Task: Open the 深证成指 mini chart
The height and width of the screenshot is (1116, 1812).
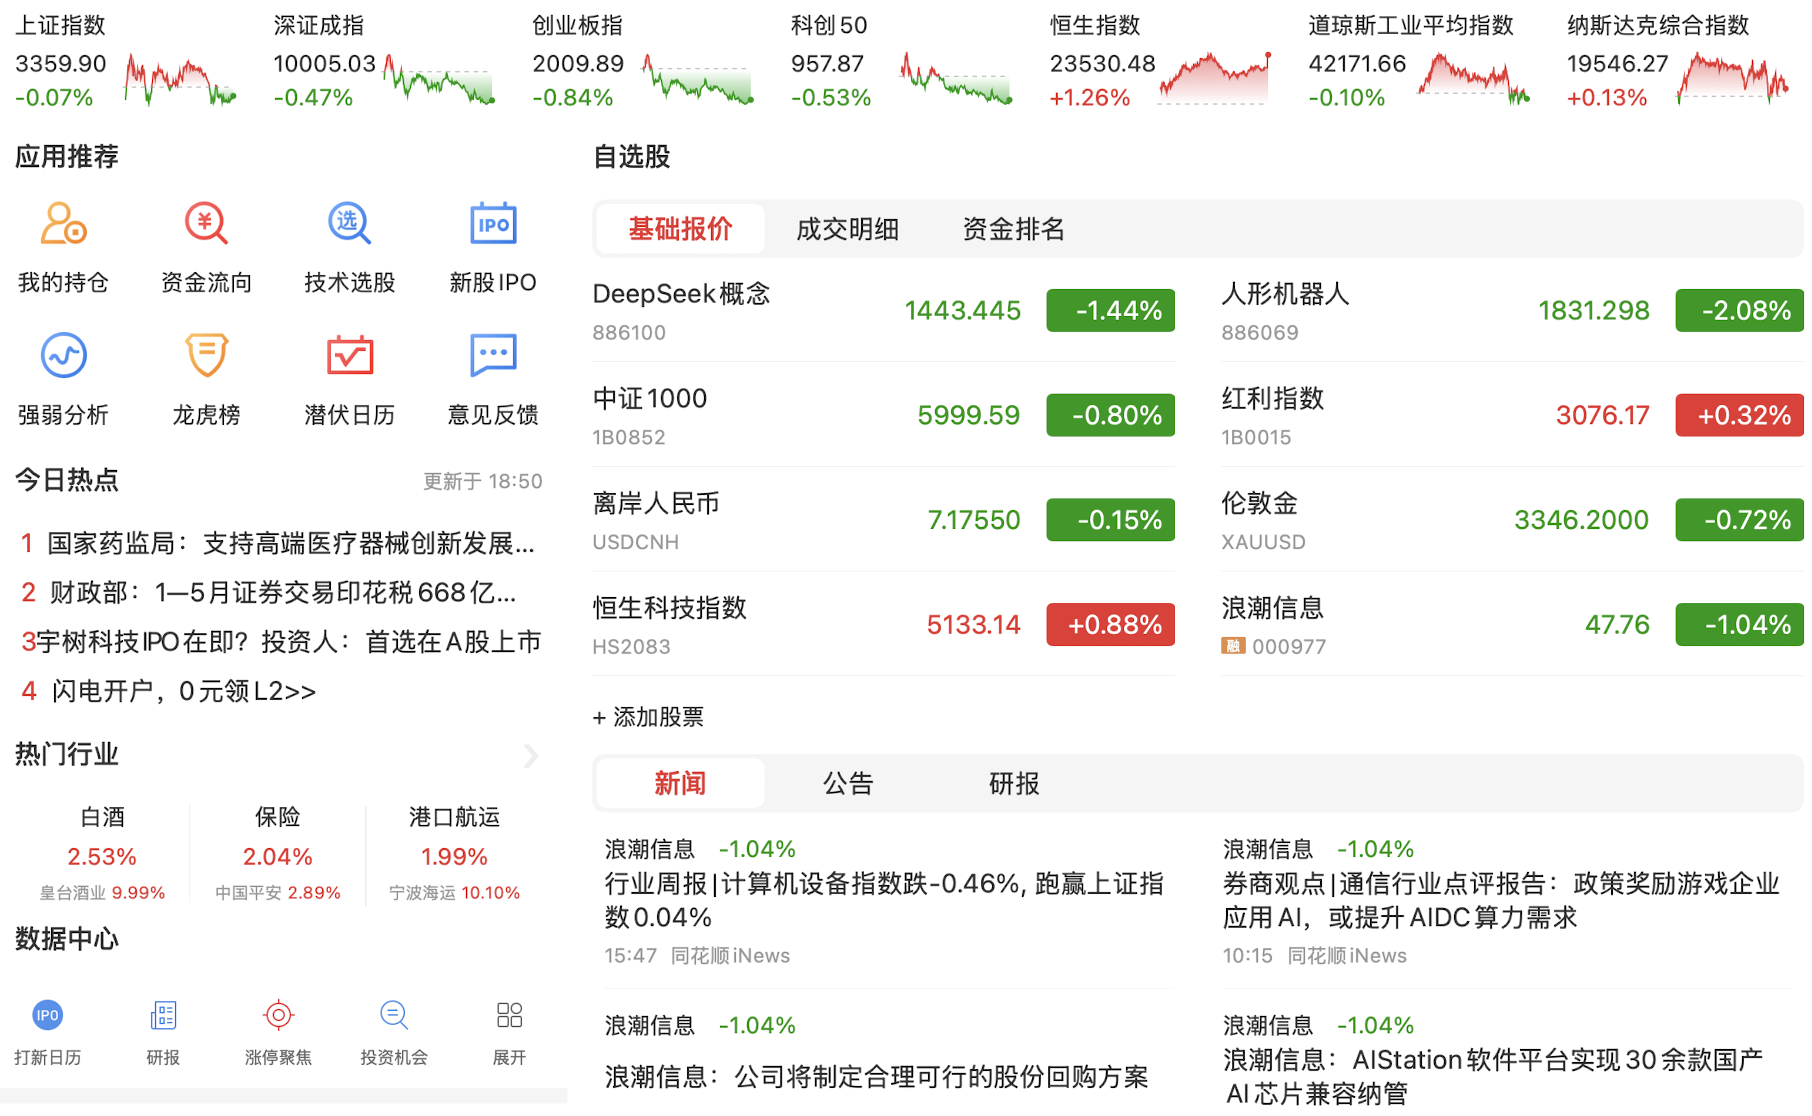Action: [x=439, y=80]
